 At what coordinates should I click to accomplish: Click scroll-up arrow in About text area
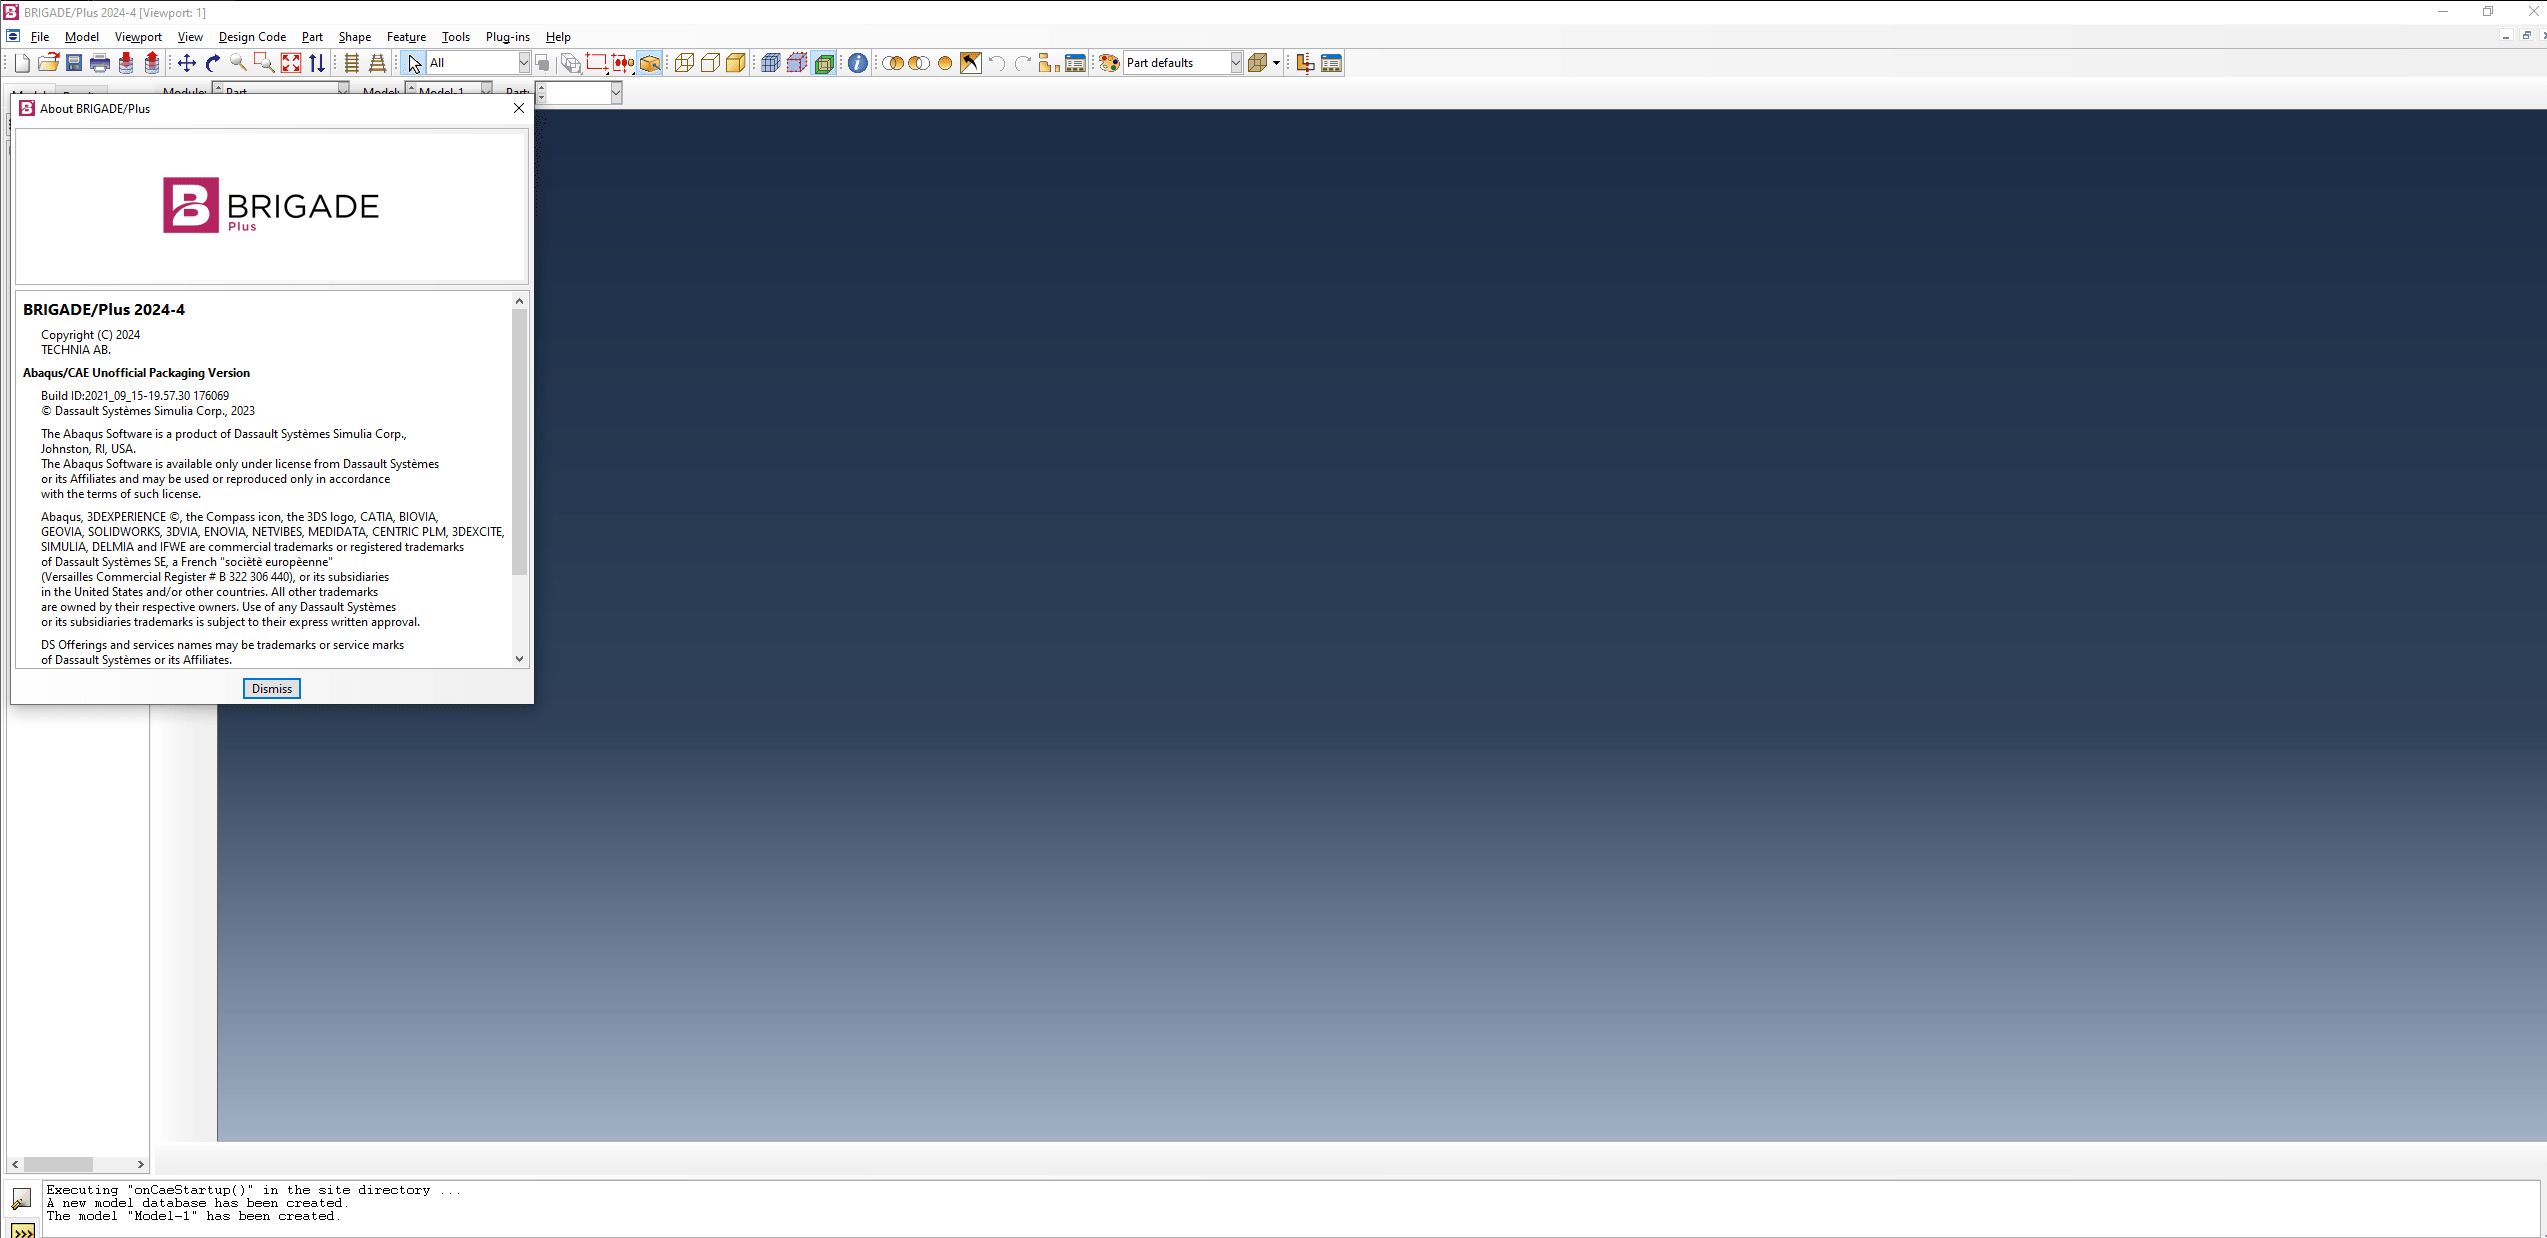pos(519,301)
